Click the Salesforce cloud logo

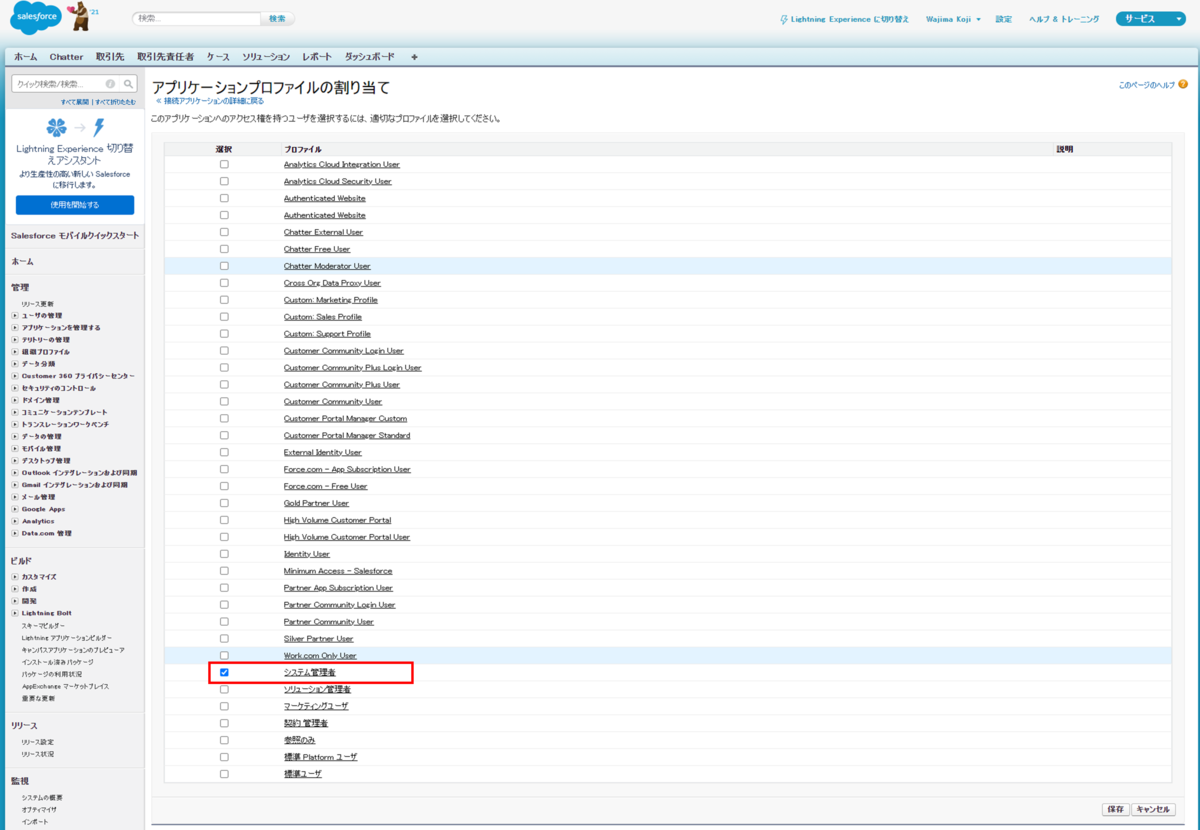pos(36,17)
